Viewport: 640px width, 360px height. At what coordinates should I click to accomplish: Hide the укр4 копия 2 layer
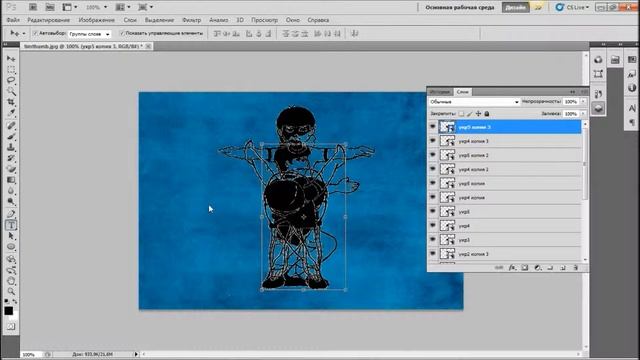(x=433, y=169)
